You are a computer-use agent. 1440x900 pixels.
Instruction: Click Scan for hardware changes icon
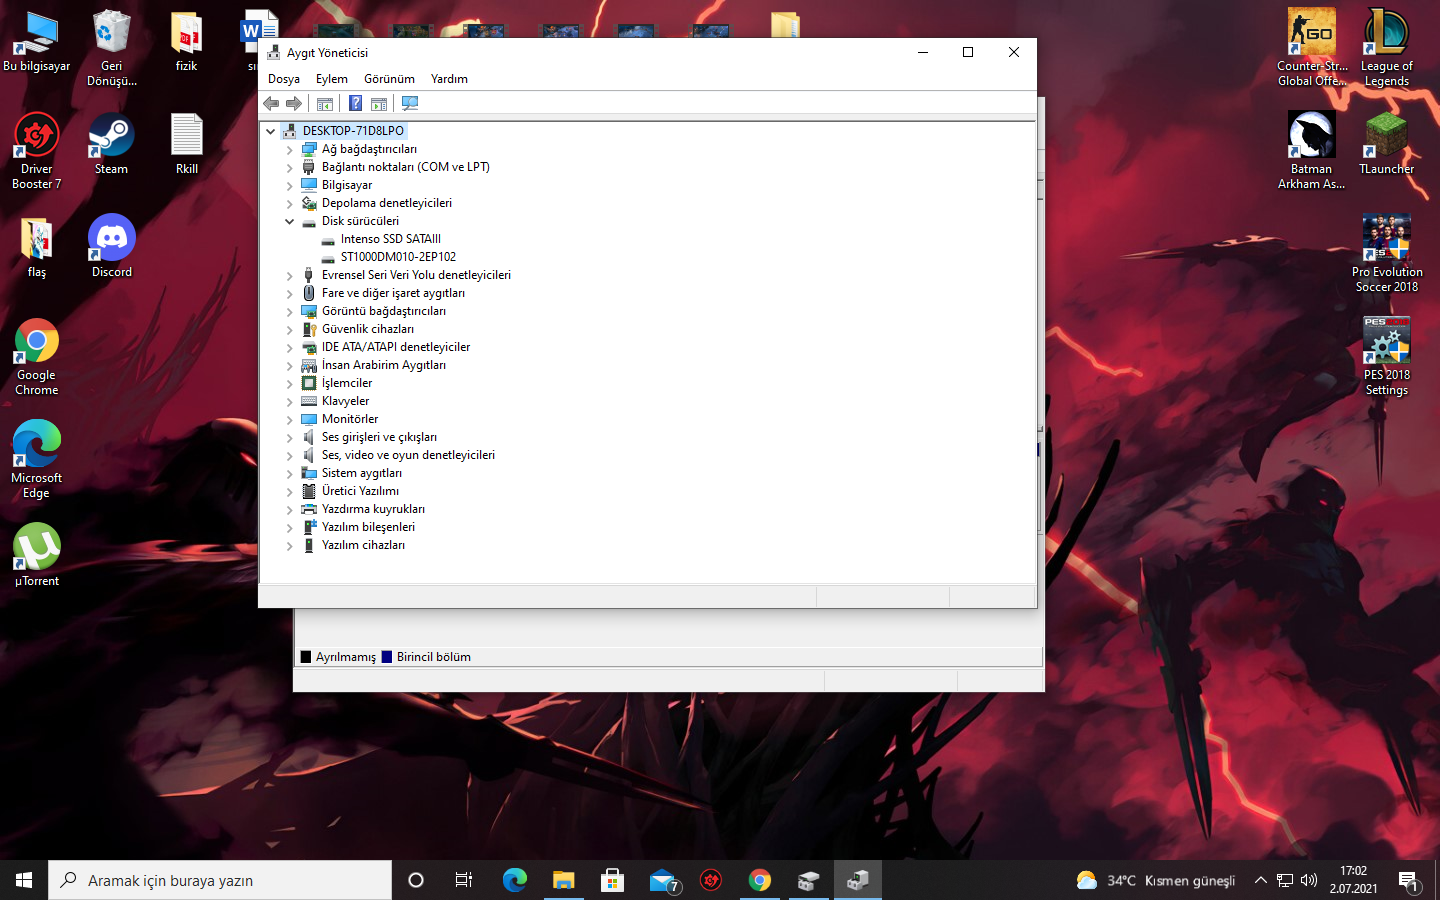(x=410, y=103)
